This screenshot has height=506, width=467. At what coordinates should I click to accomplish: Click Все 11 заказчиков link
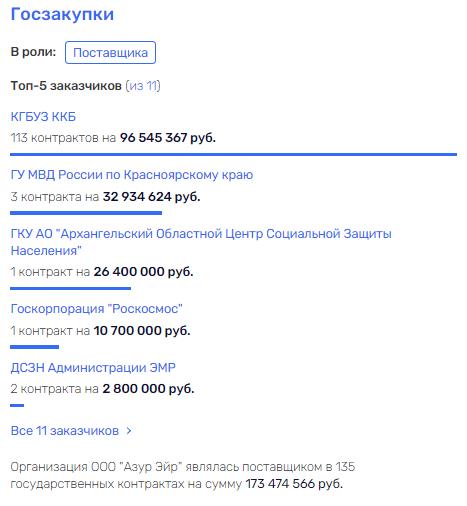pyautogui.click(x=65, y=431)
